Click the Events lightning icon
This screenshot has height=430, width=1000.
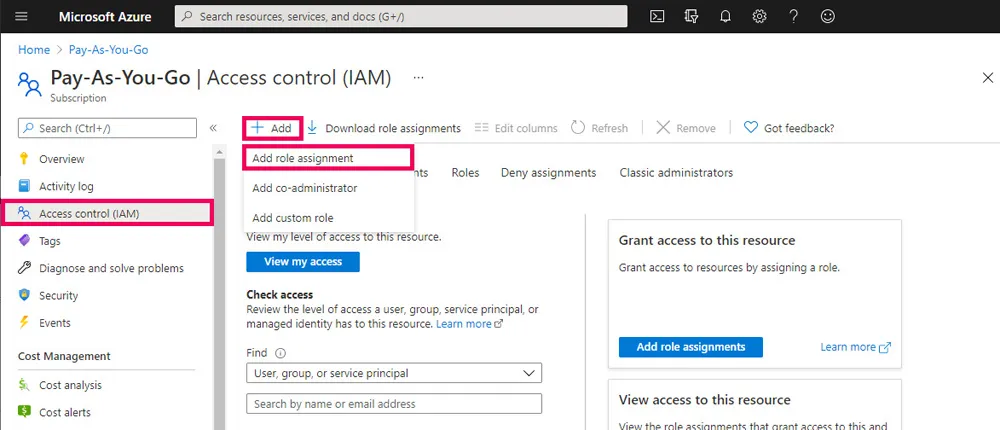[x=24, y=322]
